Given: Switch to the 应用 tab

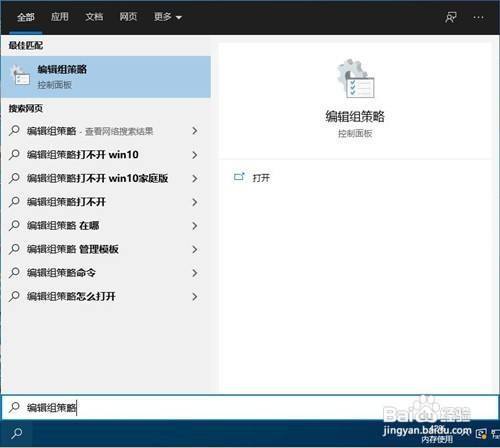Looking at the screenshot, I should coord(60,17).
